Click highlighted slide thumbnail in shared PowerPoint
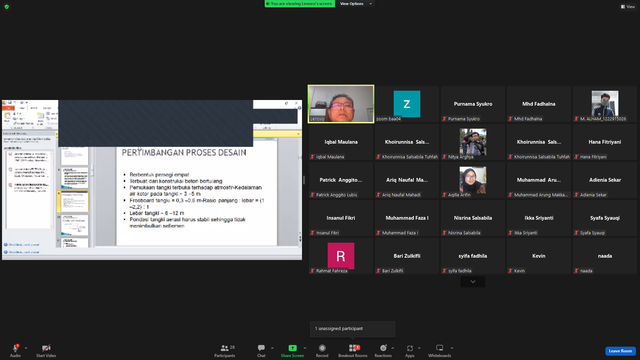 pos(75,201)
